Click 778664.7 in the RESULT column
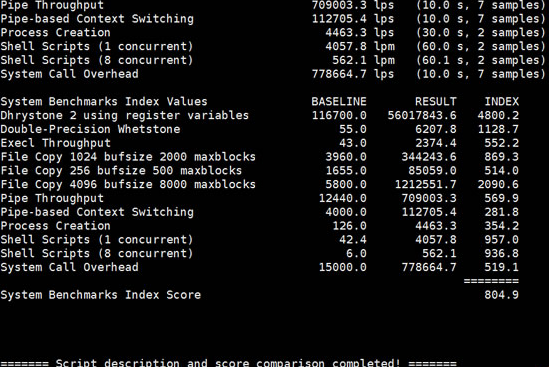 point(429,268)
